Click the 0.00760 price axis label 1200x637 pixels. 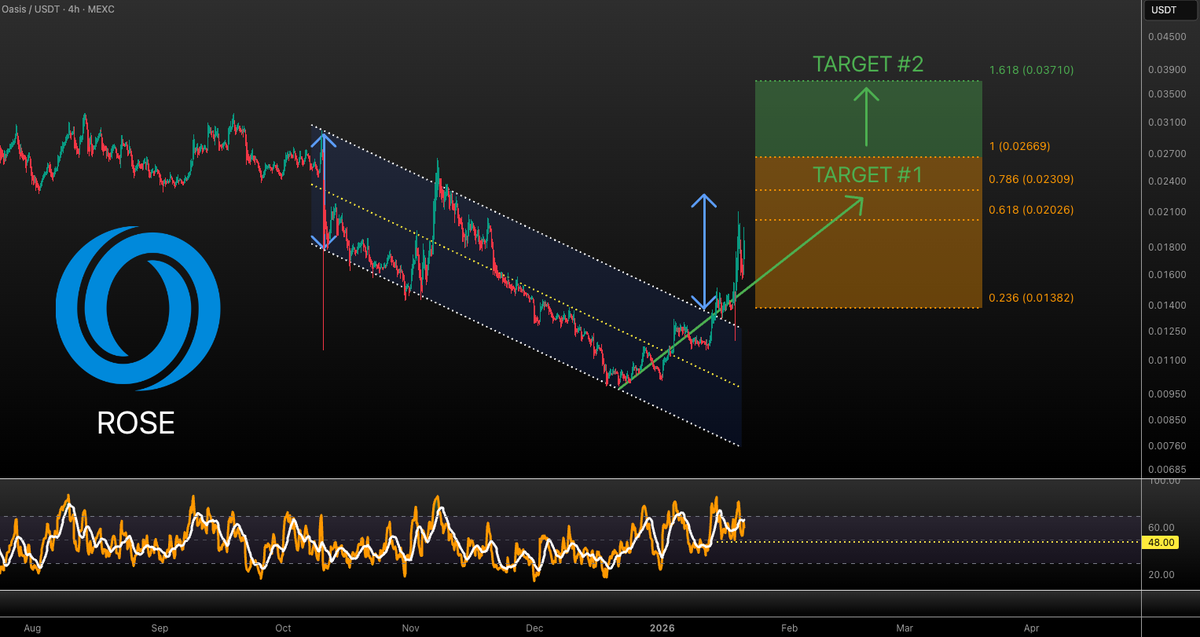(1165, 445)
